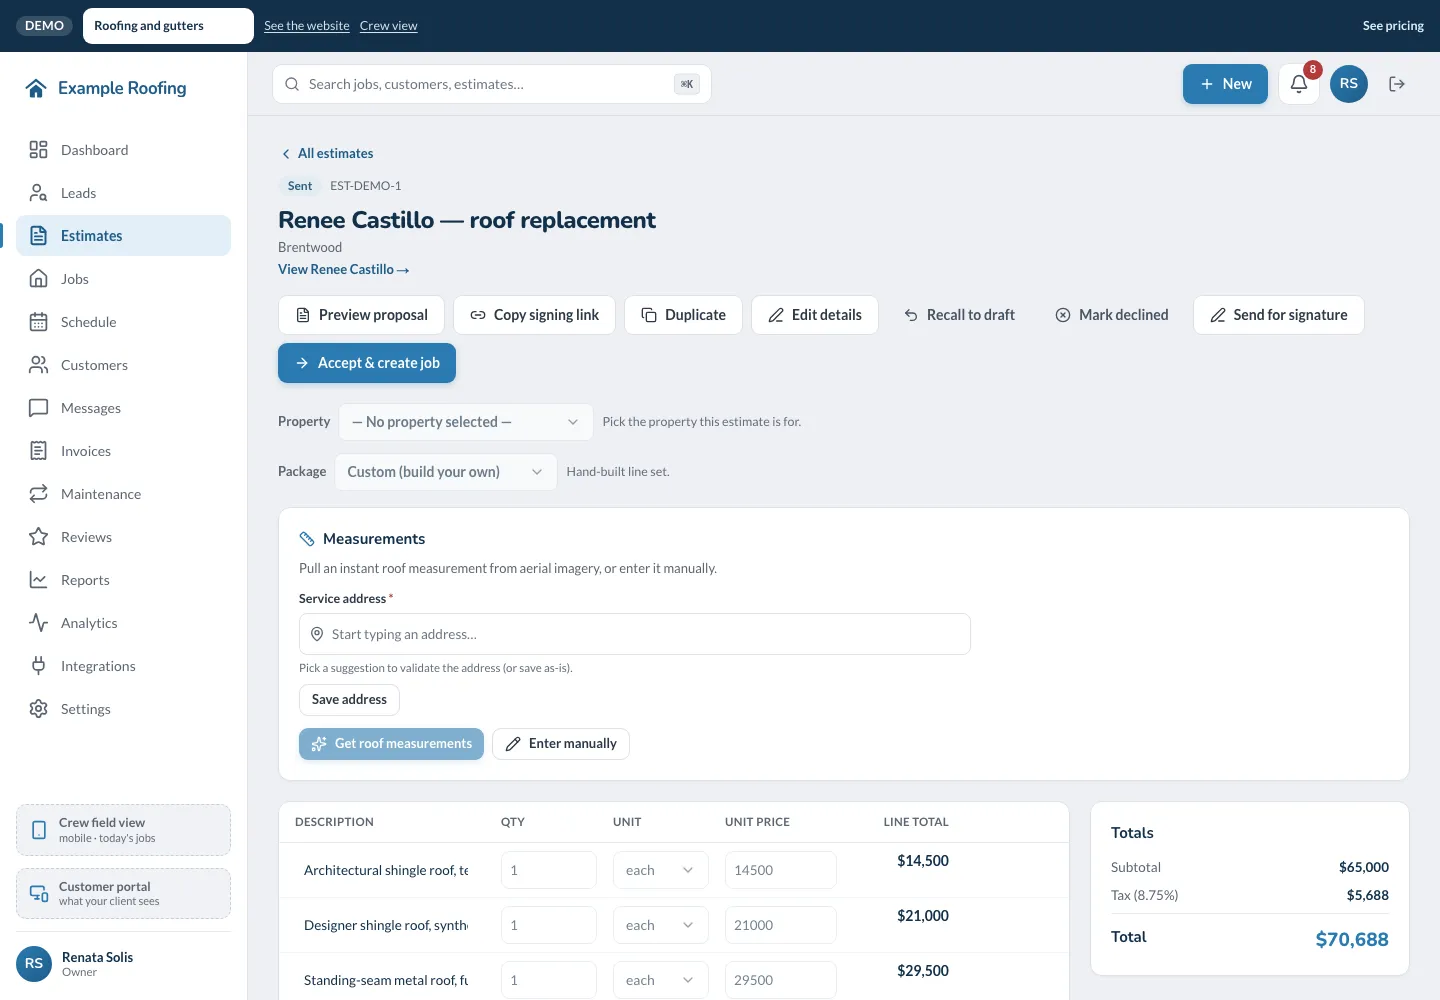Open the Jobs section

coord(123,279)
